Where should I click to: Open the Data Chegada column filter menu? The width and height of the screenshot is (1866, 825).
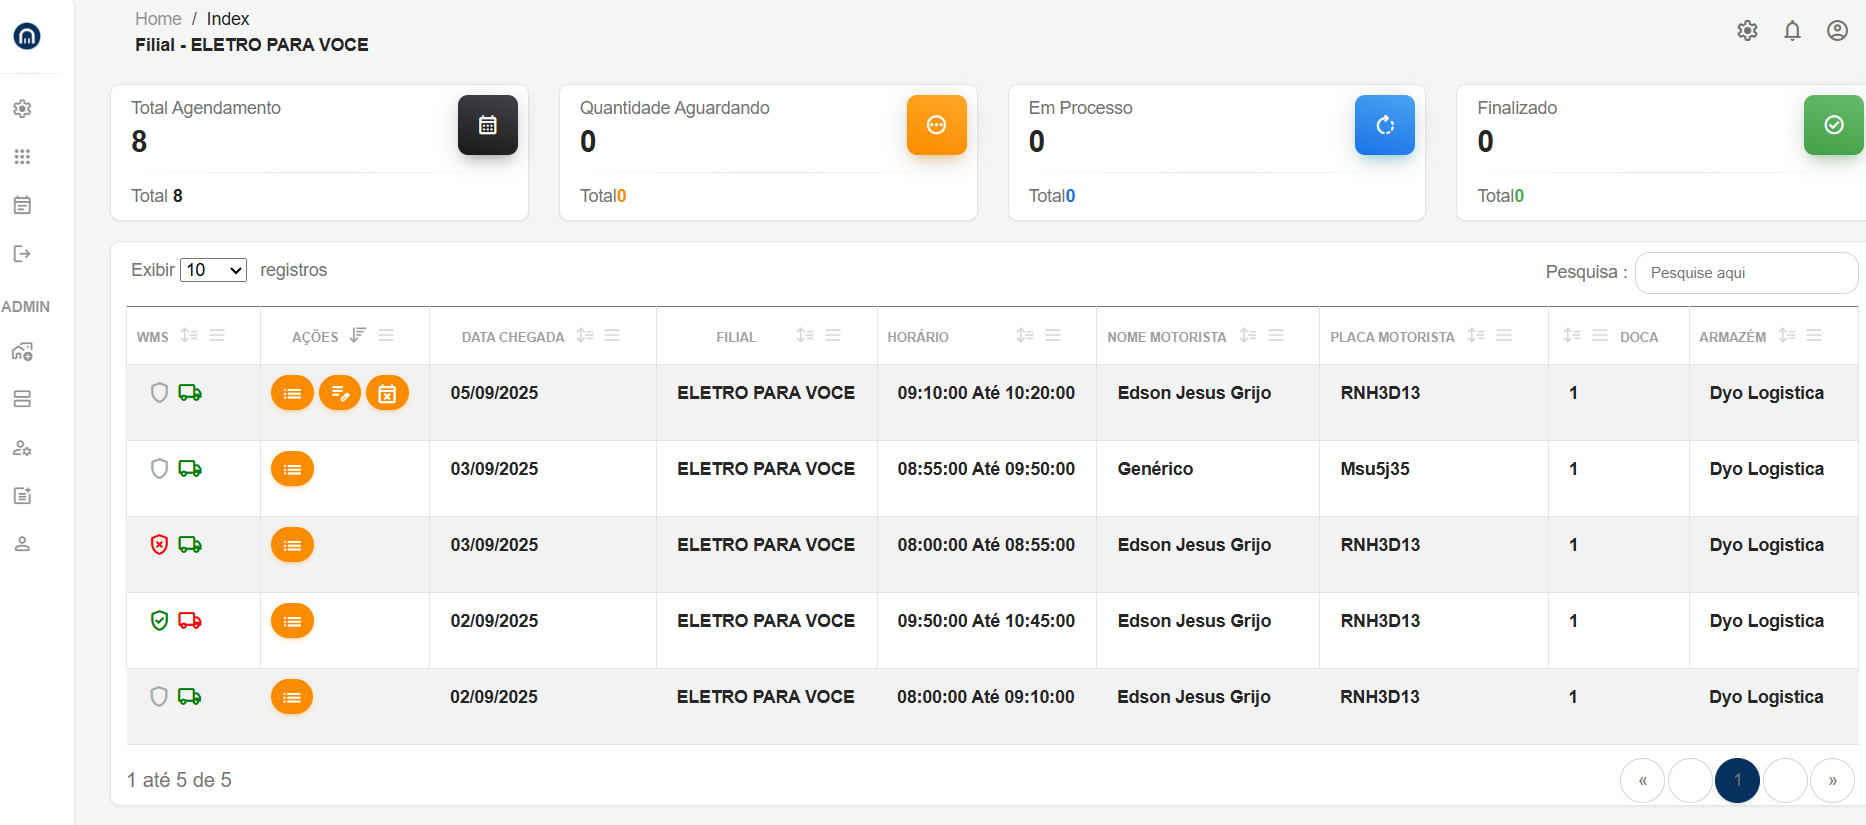coord(613,336)
